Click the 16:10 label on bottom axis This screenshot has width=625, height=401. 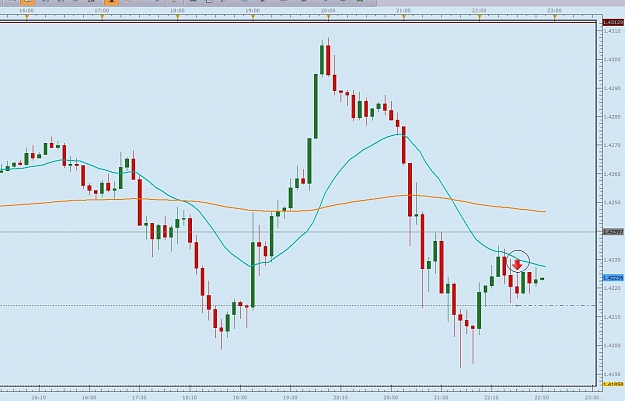pos(39,397)
